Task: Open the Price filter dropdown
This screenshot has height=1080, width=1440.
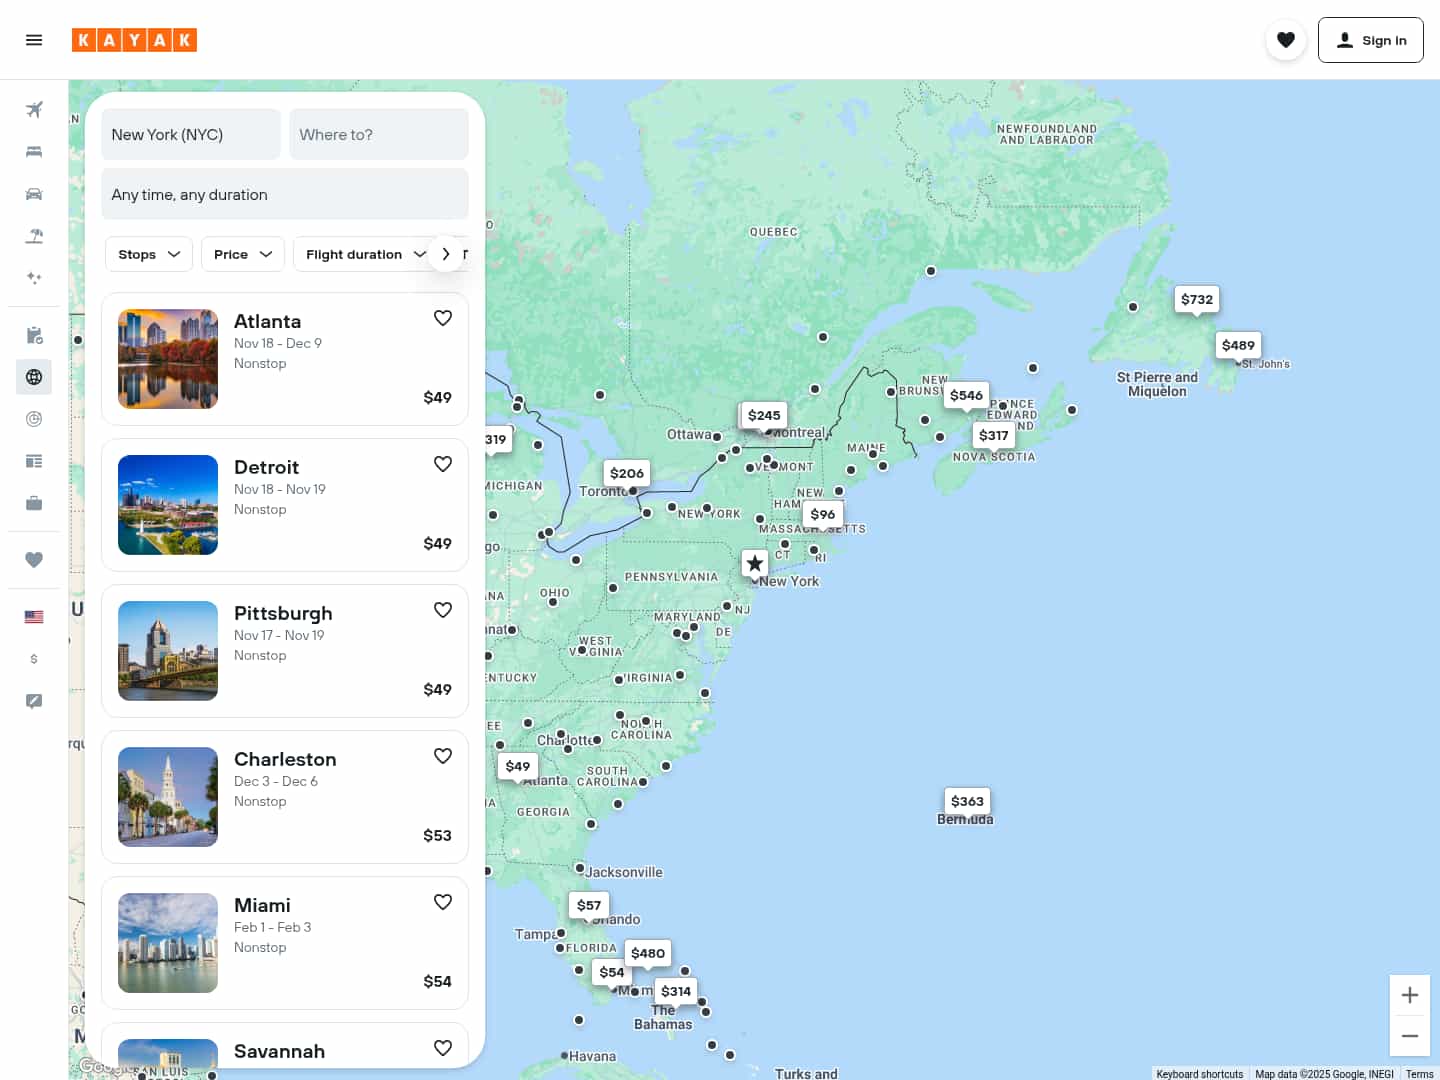Action: (243, 254)
